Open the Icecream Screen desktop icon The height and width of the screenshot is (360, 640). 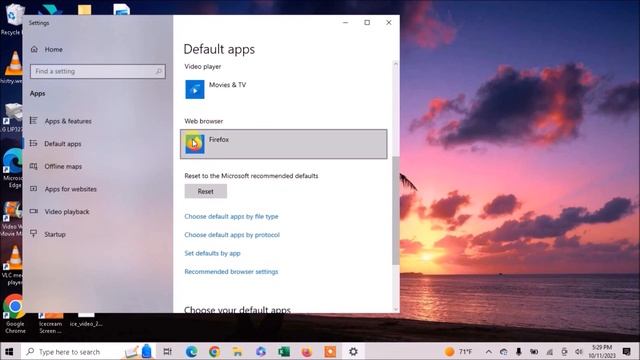[51, 322]
